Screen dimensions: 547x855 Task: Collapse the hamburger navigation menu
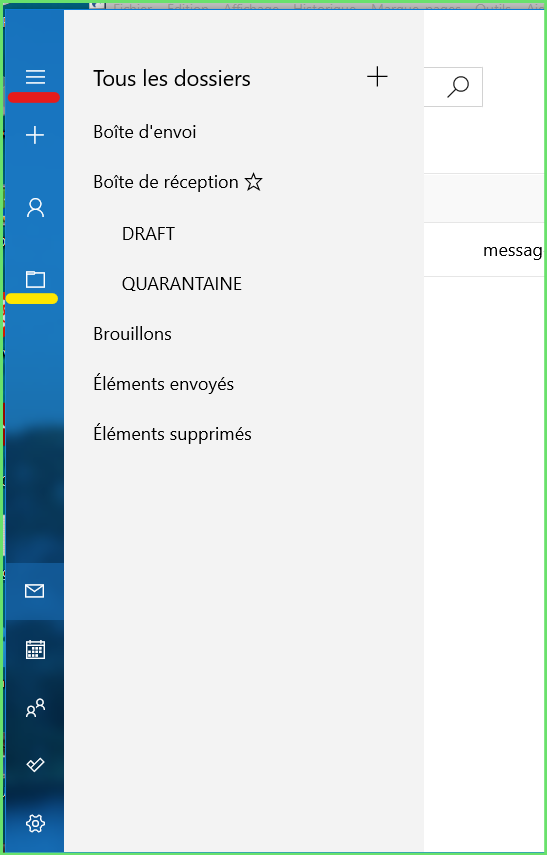35,77
